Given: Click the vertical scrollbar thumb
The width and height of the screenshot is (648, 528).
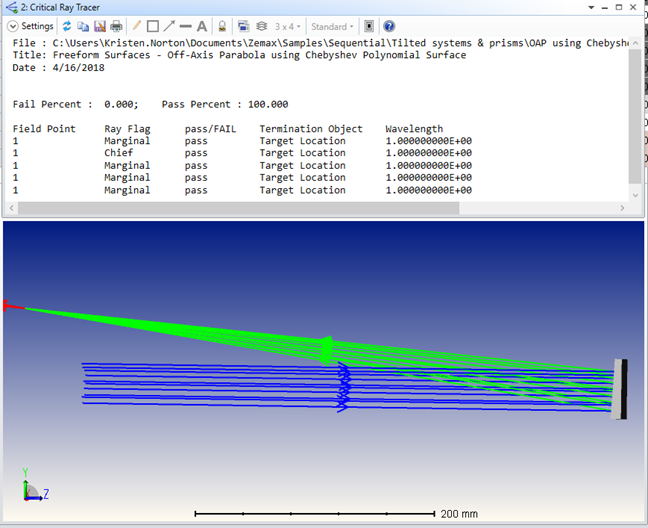Looking at the screenshot, I should (x=635, y=116).
